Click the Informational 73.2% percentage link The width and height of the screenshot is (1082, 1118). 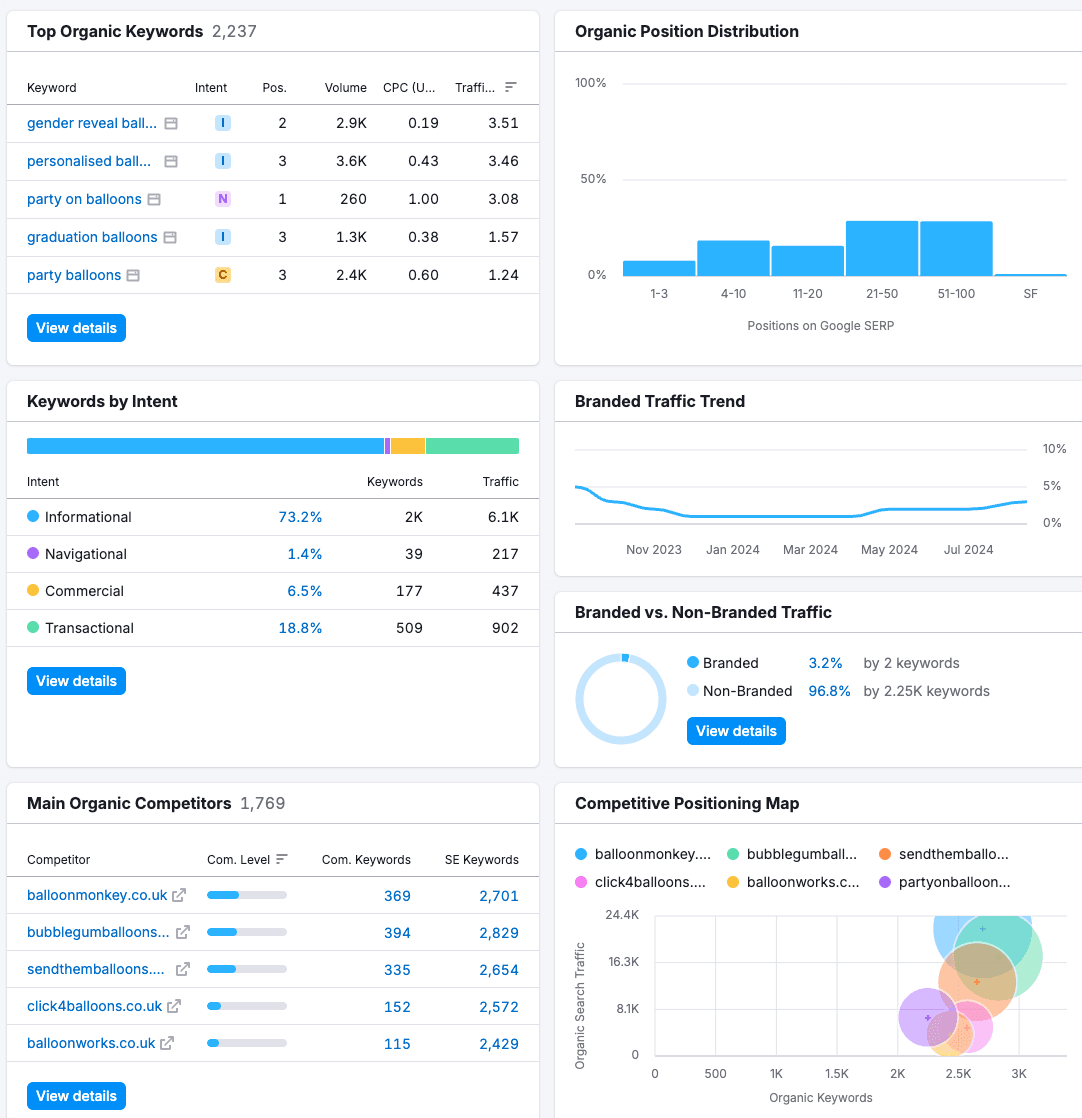pos(300,517)
